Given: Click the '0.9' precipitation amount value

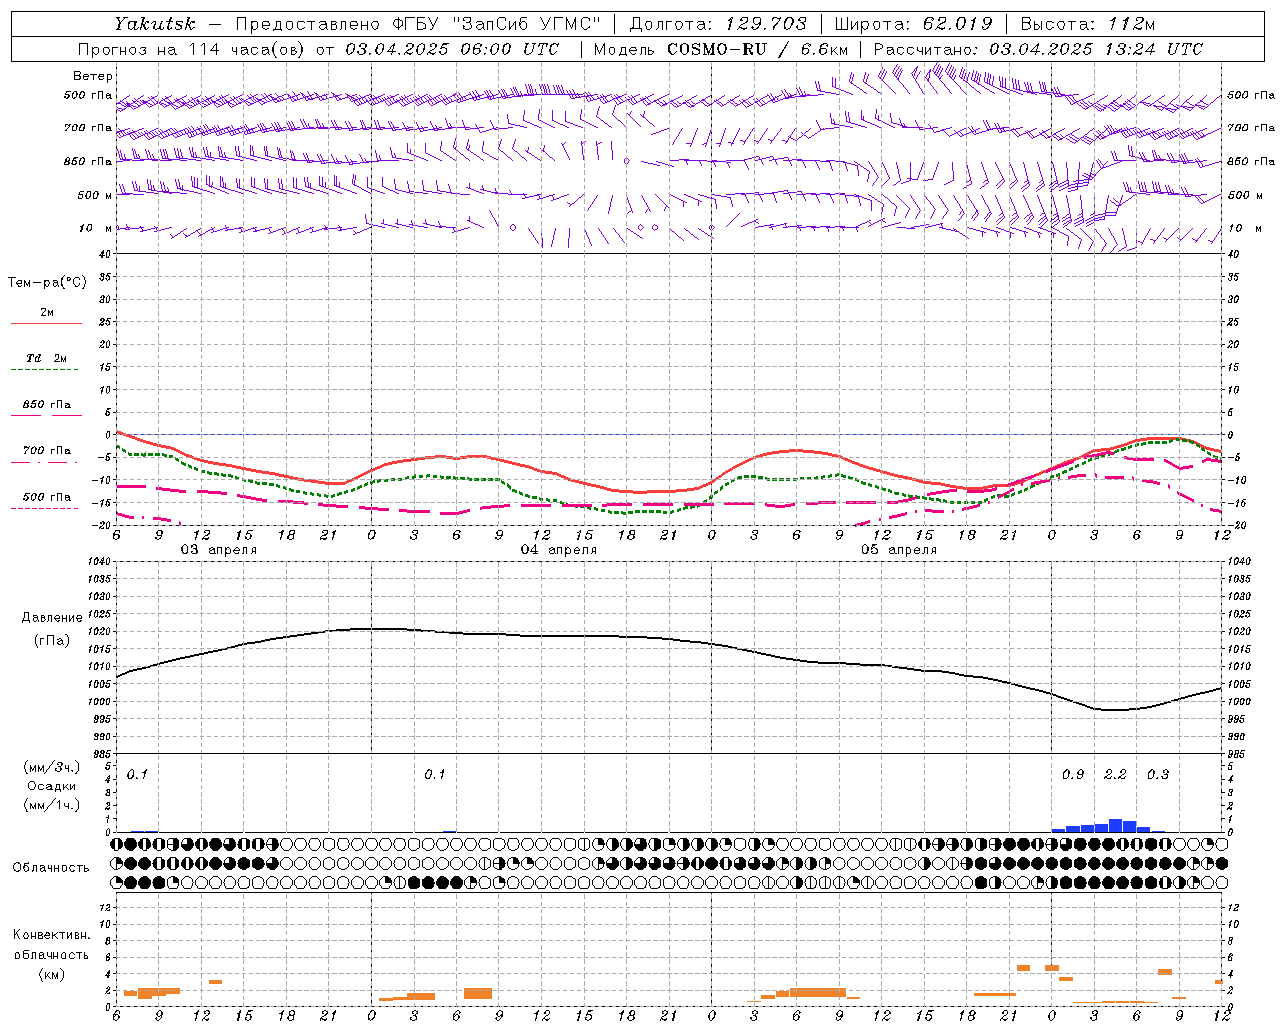Looking at the screenshot, I should tap(1073, 775).
